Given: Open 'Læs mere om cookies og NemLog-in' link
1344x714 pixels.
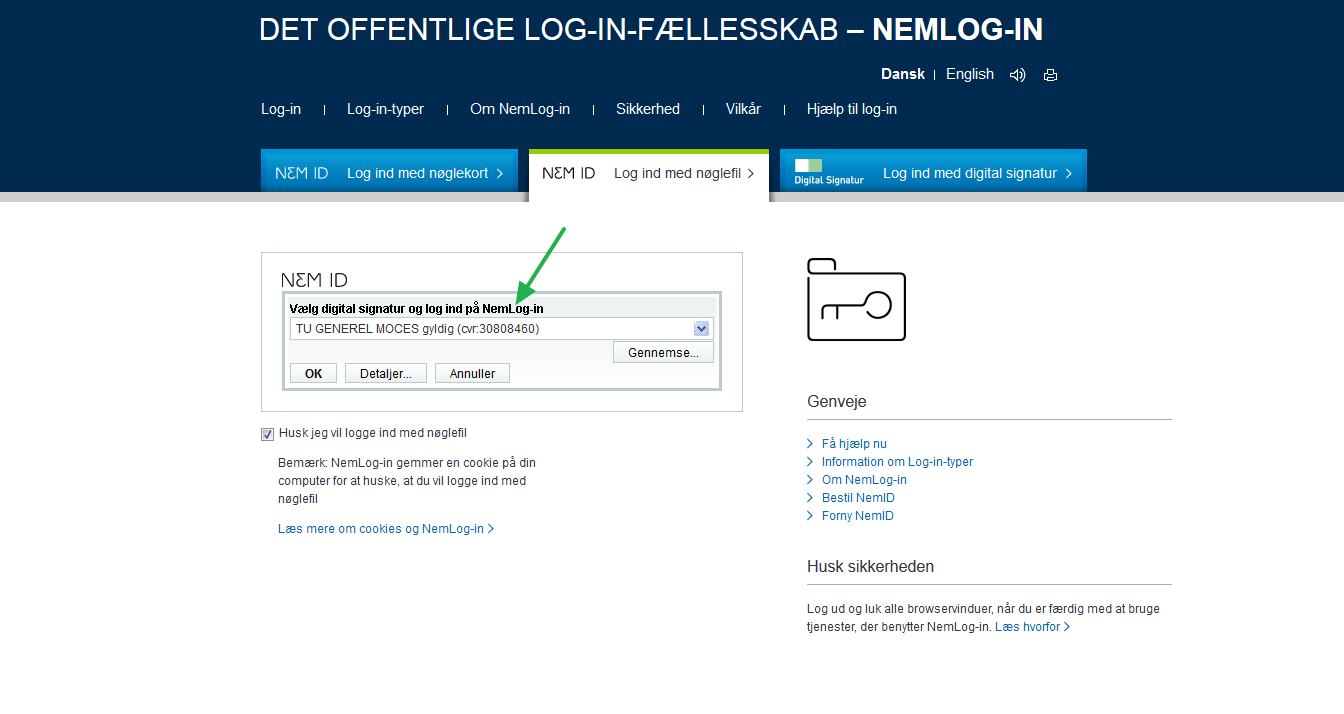Looking at the screenshot, I should coord(386,529).
